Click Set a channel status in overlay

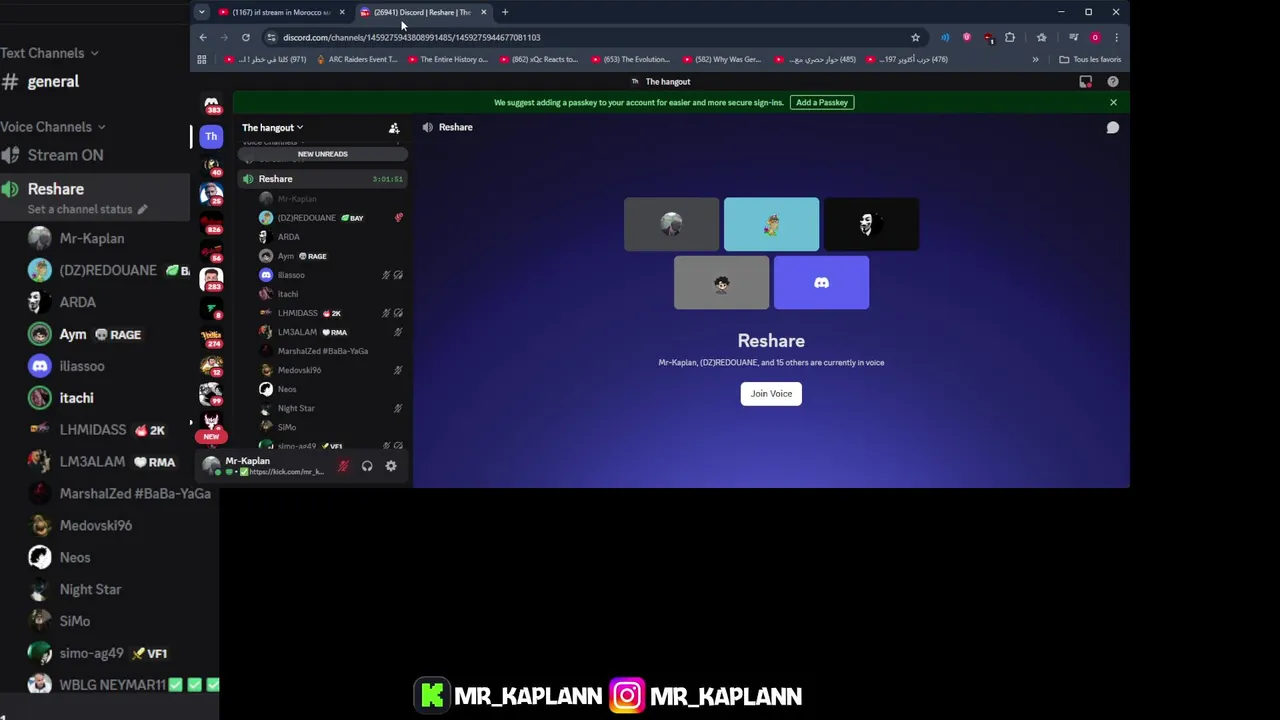pos(88,209)
